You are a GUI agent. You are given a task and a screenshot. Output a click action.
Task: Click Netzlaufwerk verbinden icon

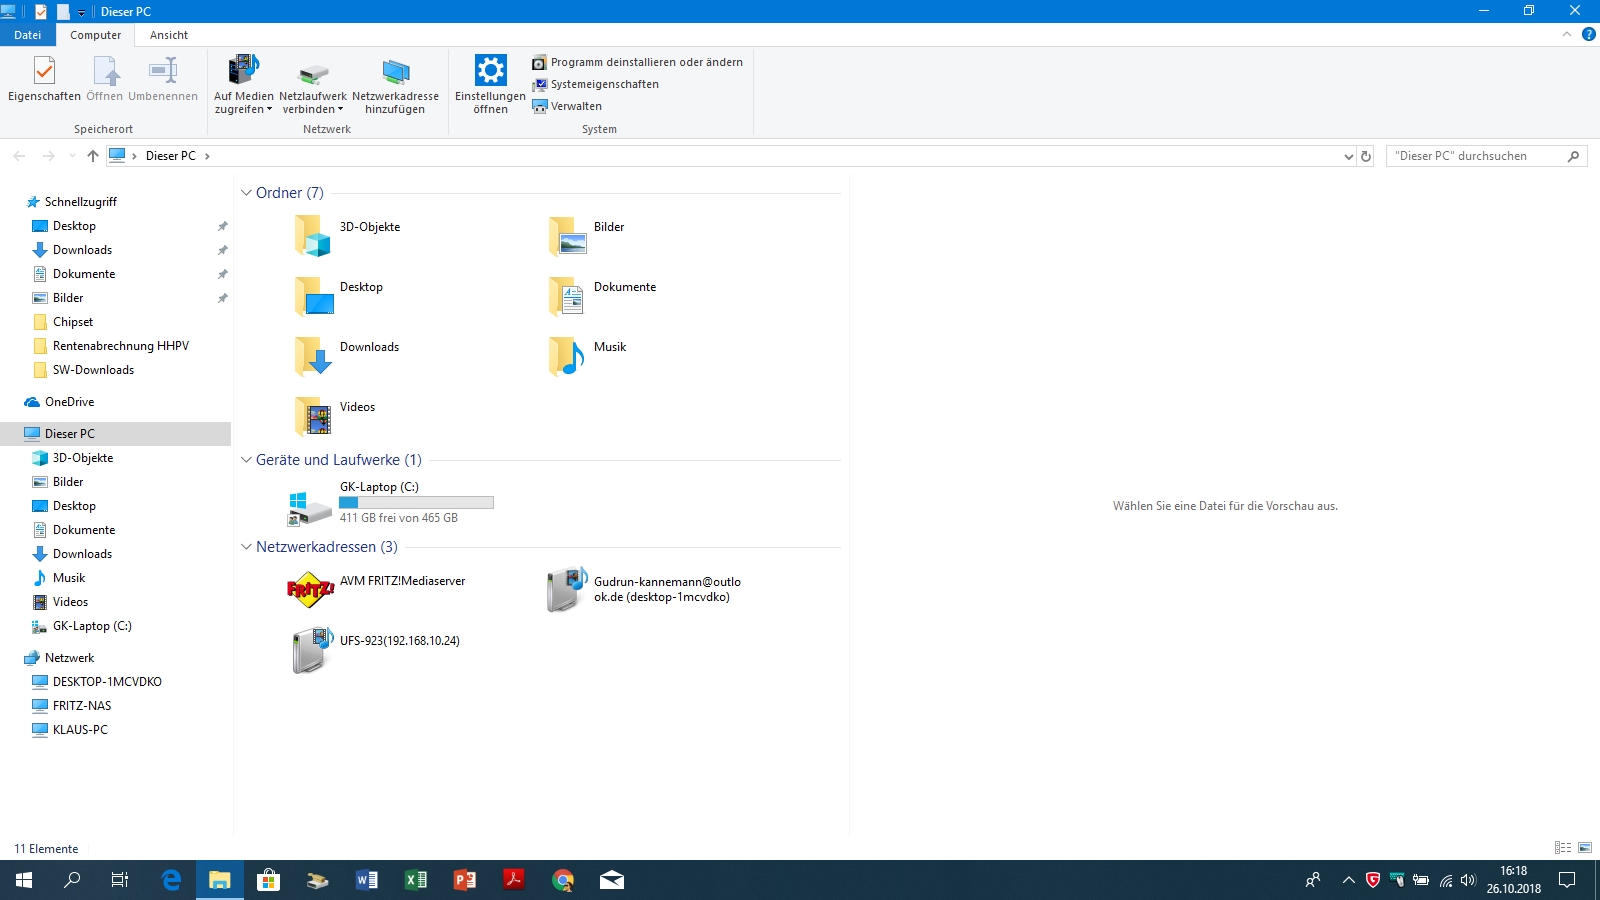[313, 73]
